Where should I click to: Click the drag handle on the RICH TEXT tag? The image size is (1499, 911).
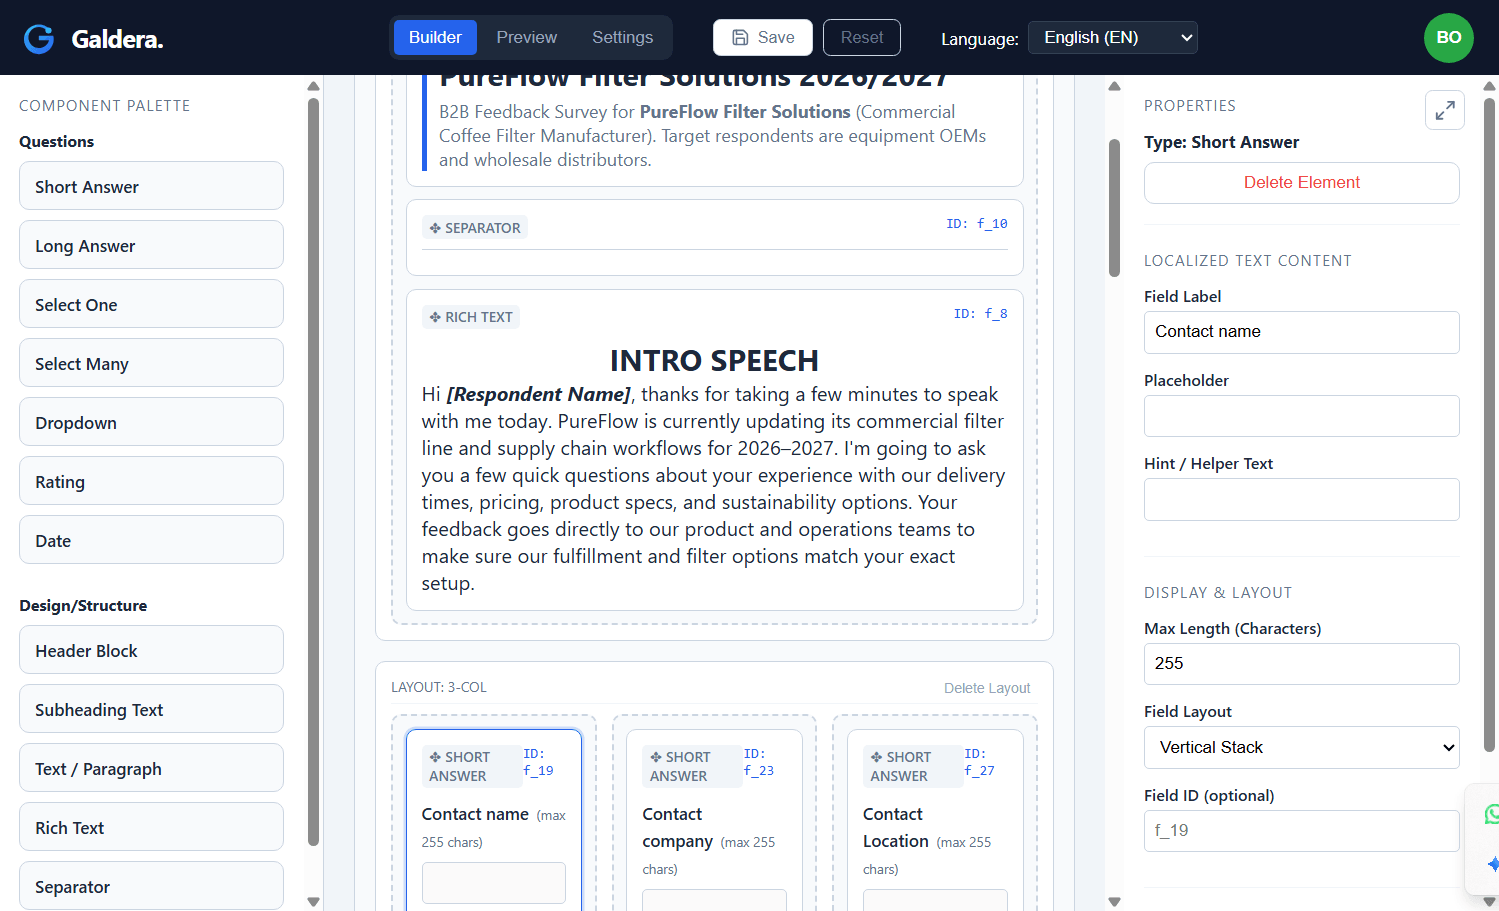tap(435, 317)
